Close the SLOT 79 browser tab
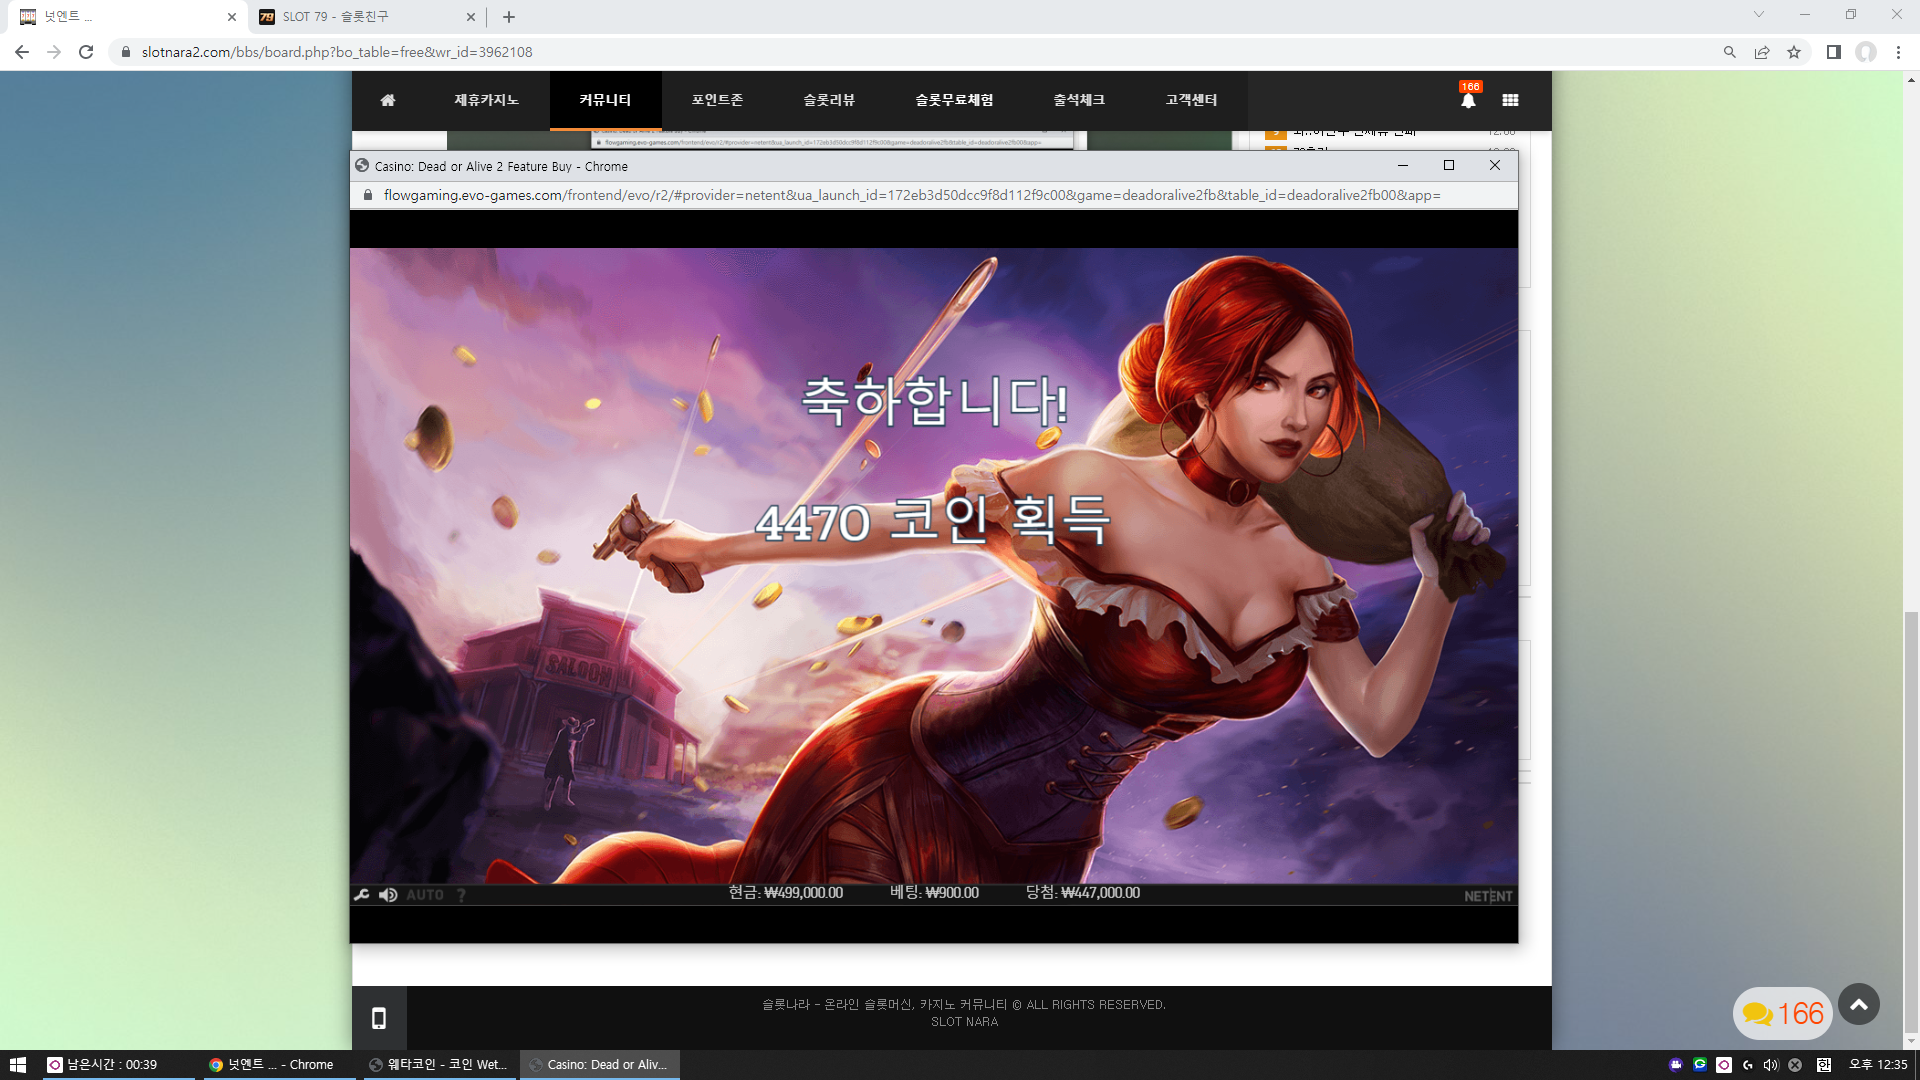1920x1080 pixels. click(x=471, y=17)
